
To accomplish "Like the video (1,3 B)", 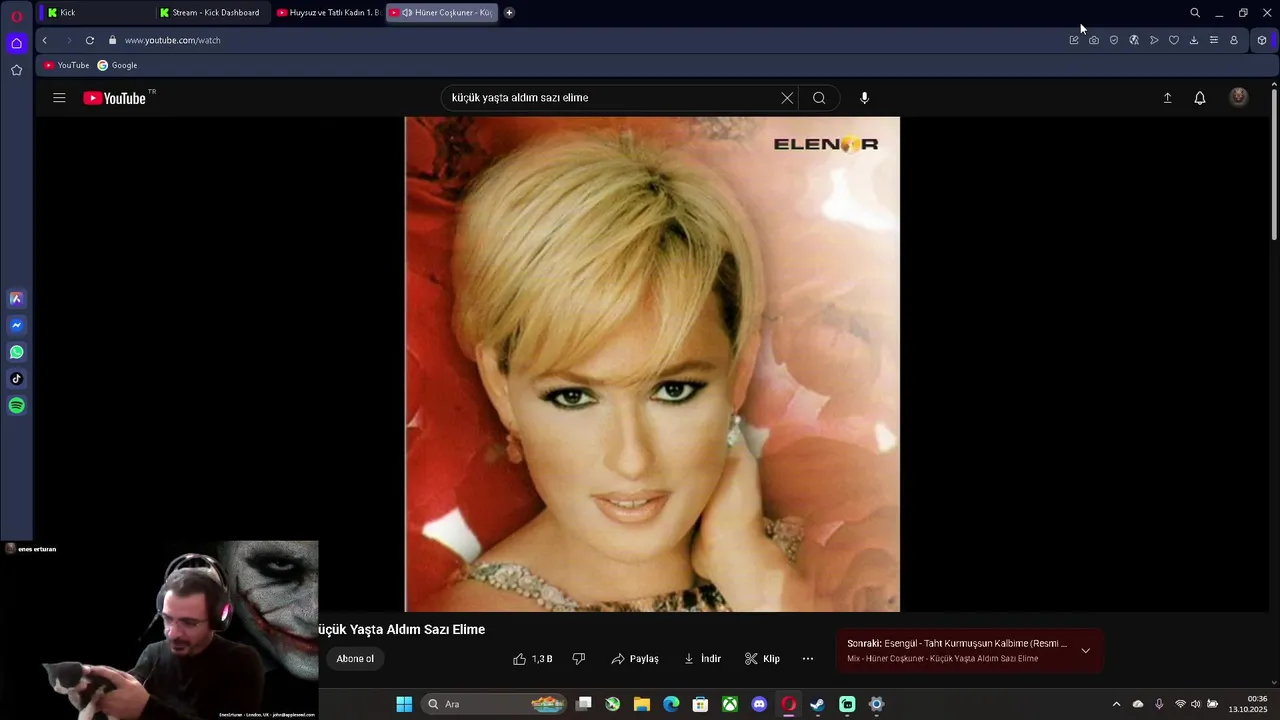I will 533,659.
